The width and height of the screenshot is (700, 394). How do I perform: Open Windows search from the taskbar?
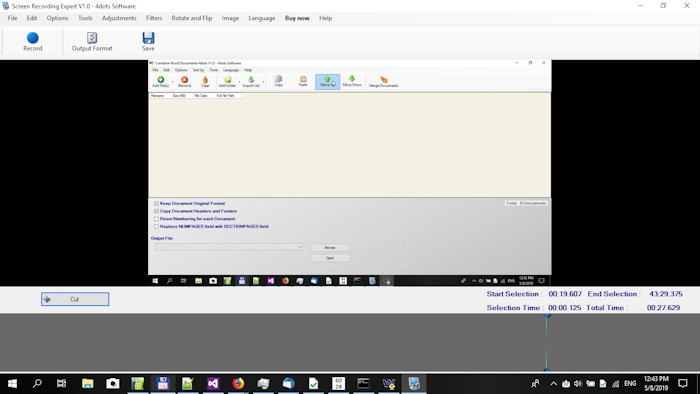click(x=37, y=383)
